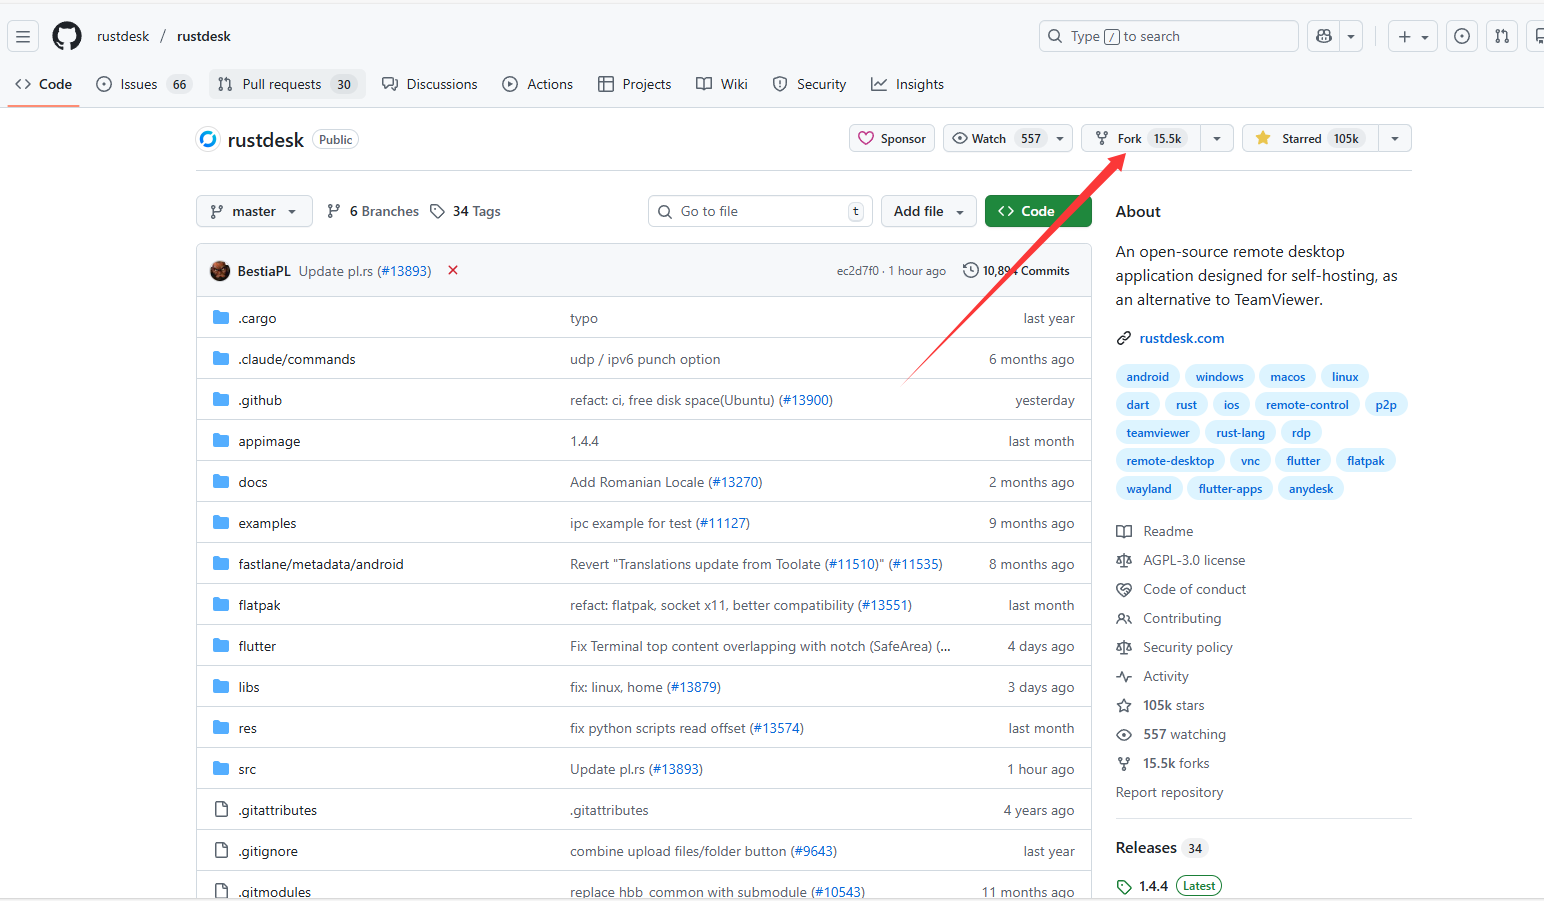Click the tag icon beside 34 Tags
The height and width of the screenshot is (901, 1544).
click(437, 211)
